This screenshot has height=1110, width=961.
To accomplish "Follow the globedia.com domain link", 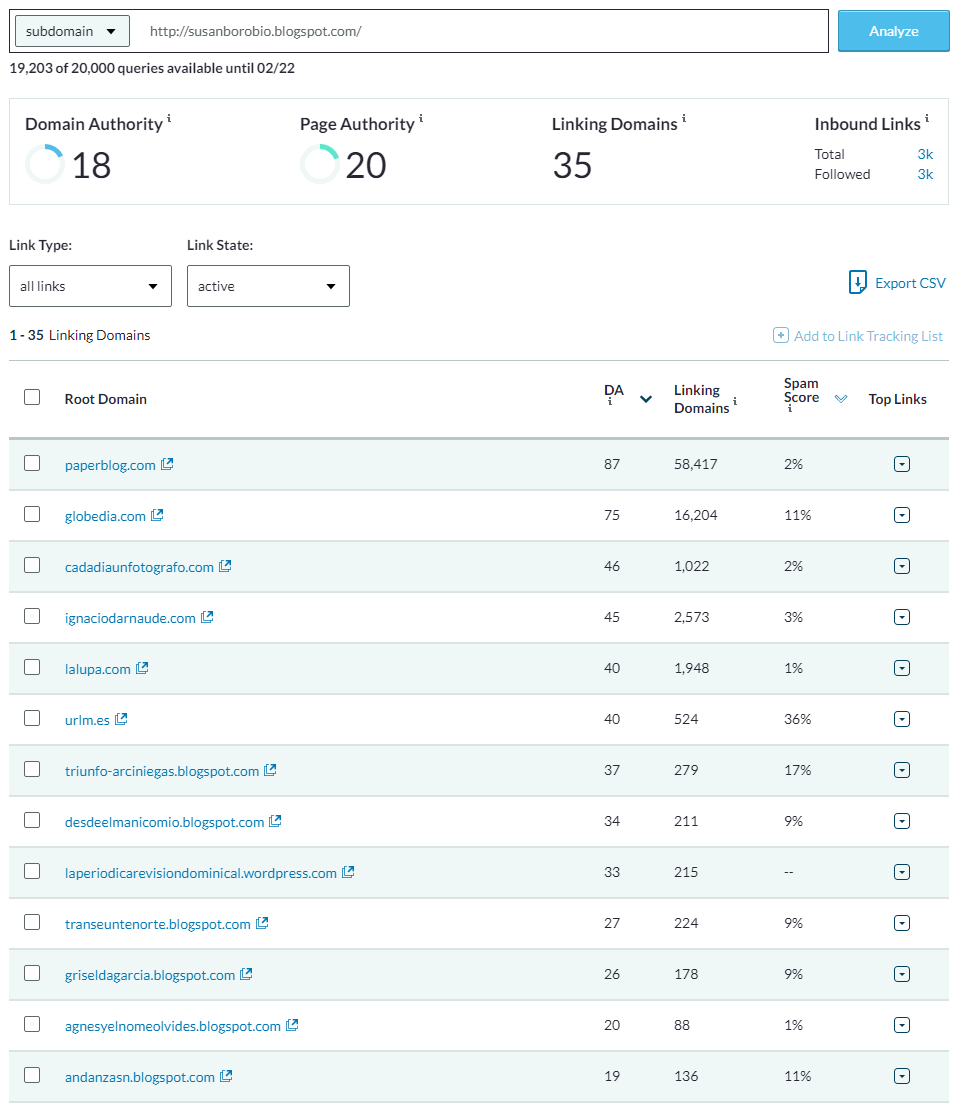I will click(104, 515).
